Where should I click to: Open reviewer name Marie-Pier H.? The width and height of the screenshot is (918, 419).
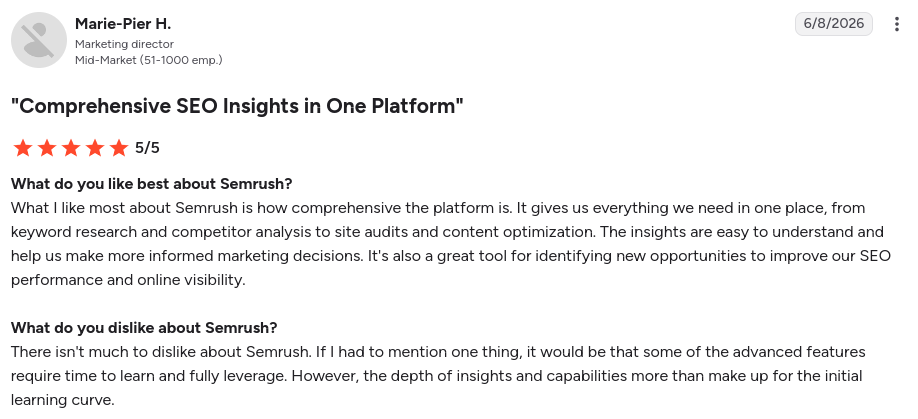(123, 24)
